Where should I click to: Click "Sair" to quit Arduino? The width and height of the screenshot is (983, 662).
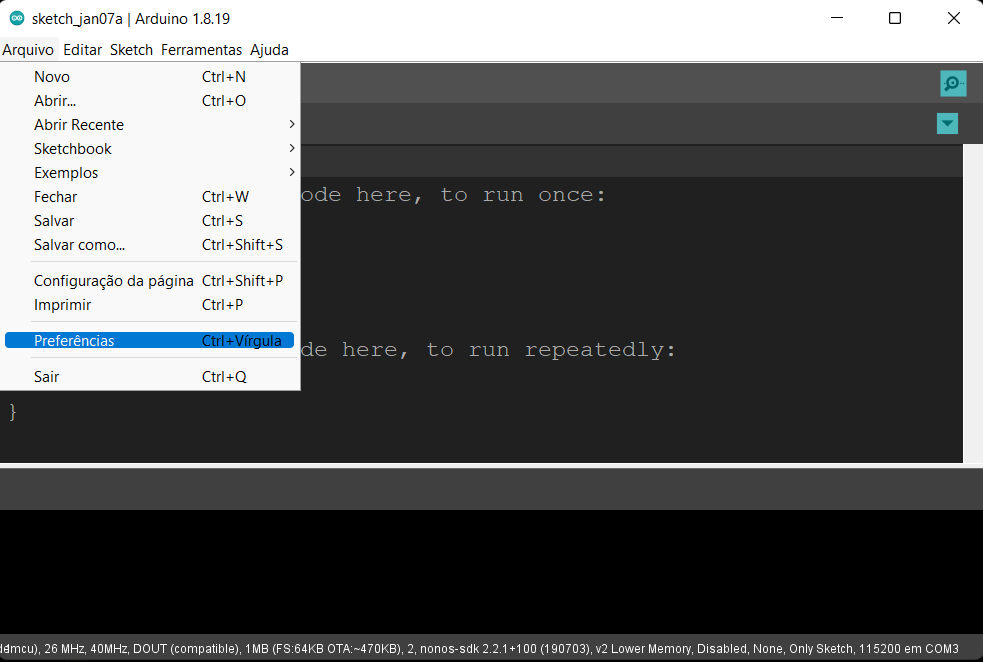pyautogui.click(x=46, y=375)
